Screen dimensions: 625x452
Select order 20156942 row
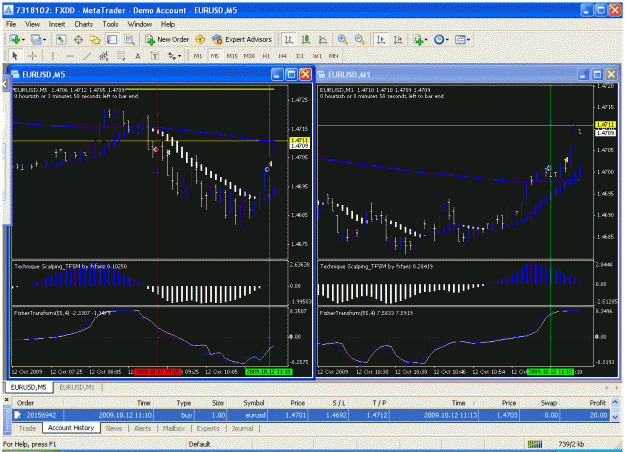311,415
